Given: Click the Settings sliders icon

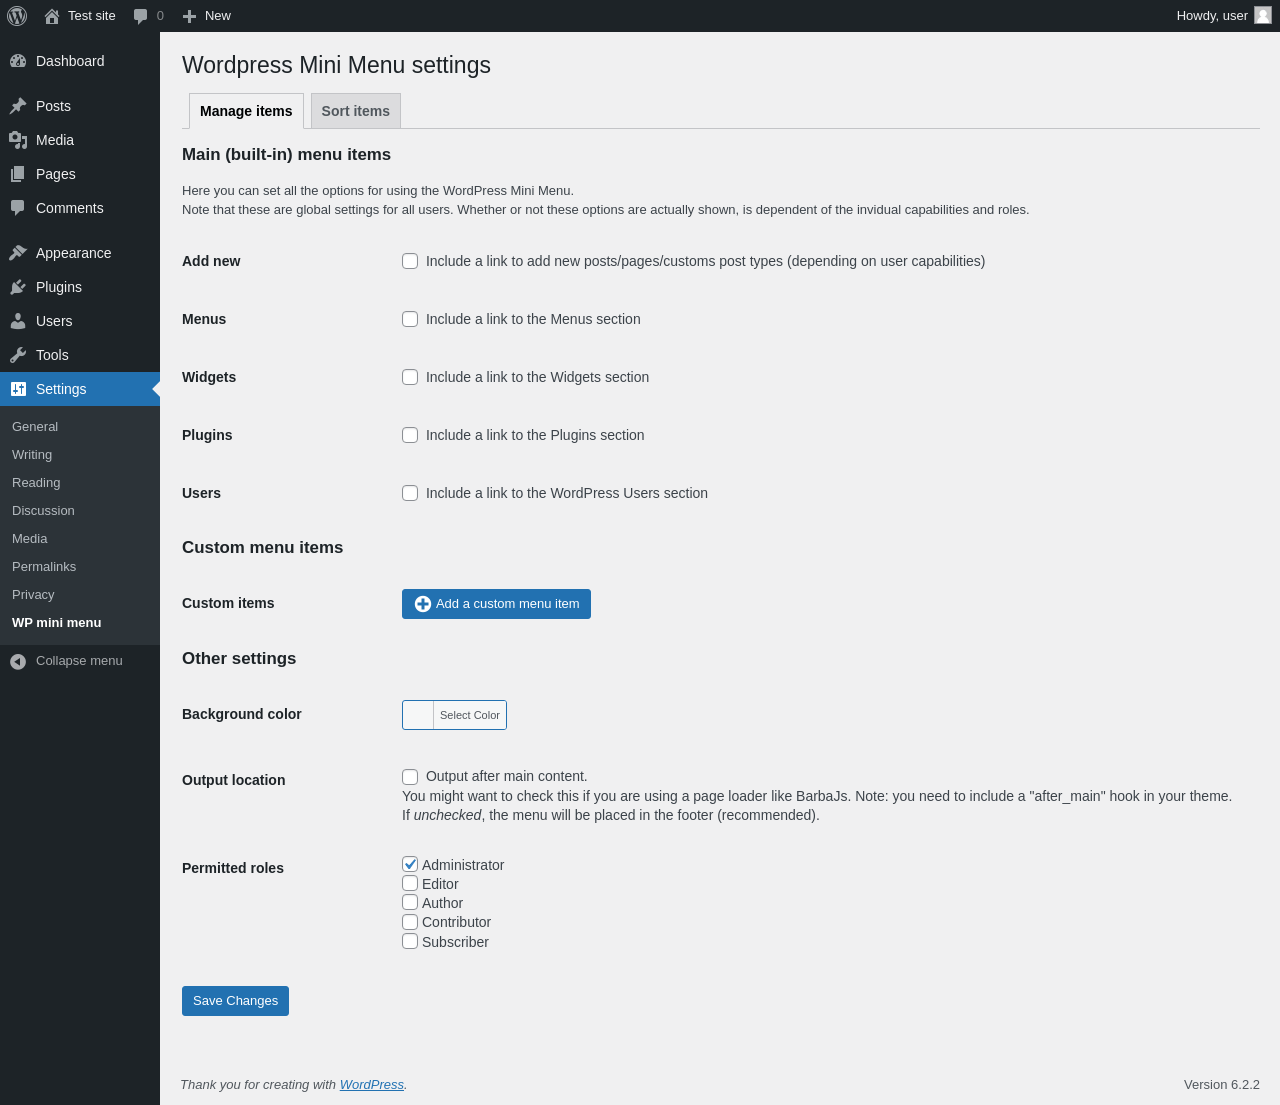Looking at the screenshot, I should [x=18, y=389].
